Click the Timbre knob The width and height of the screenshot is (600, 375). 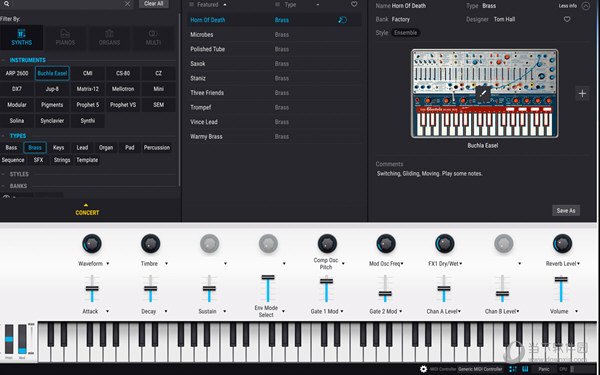(x=150, y=243)
